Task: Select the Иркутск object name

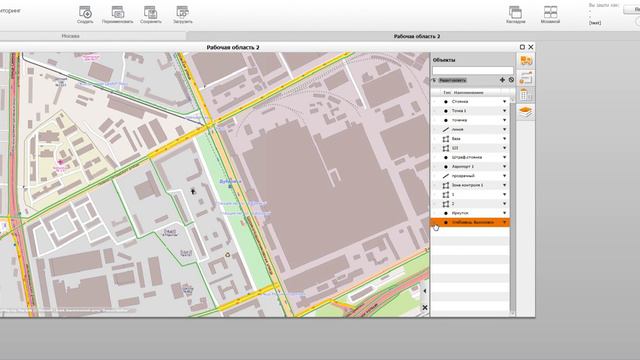Action: [460, 213]
